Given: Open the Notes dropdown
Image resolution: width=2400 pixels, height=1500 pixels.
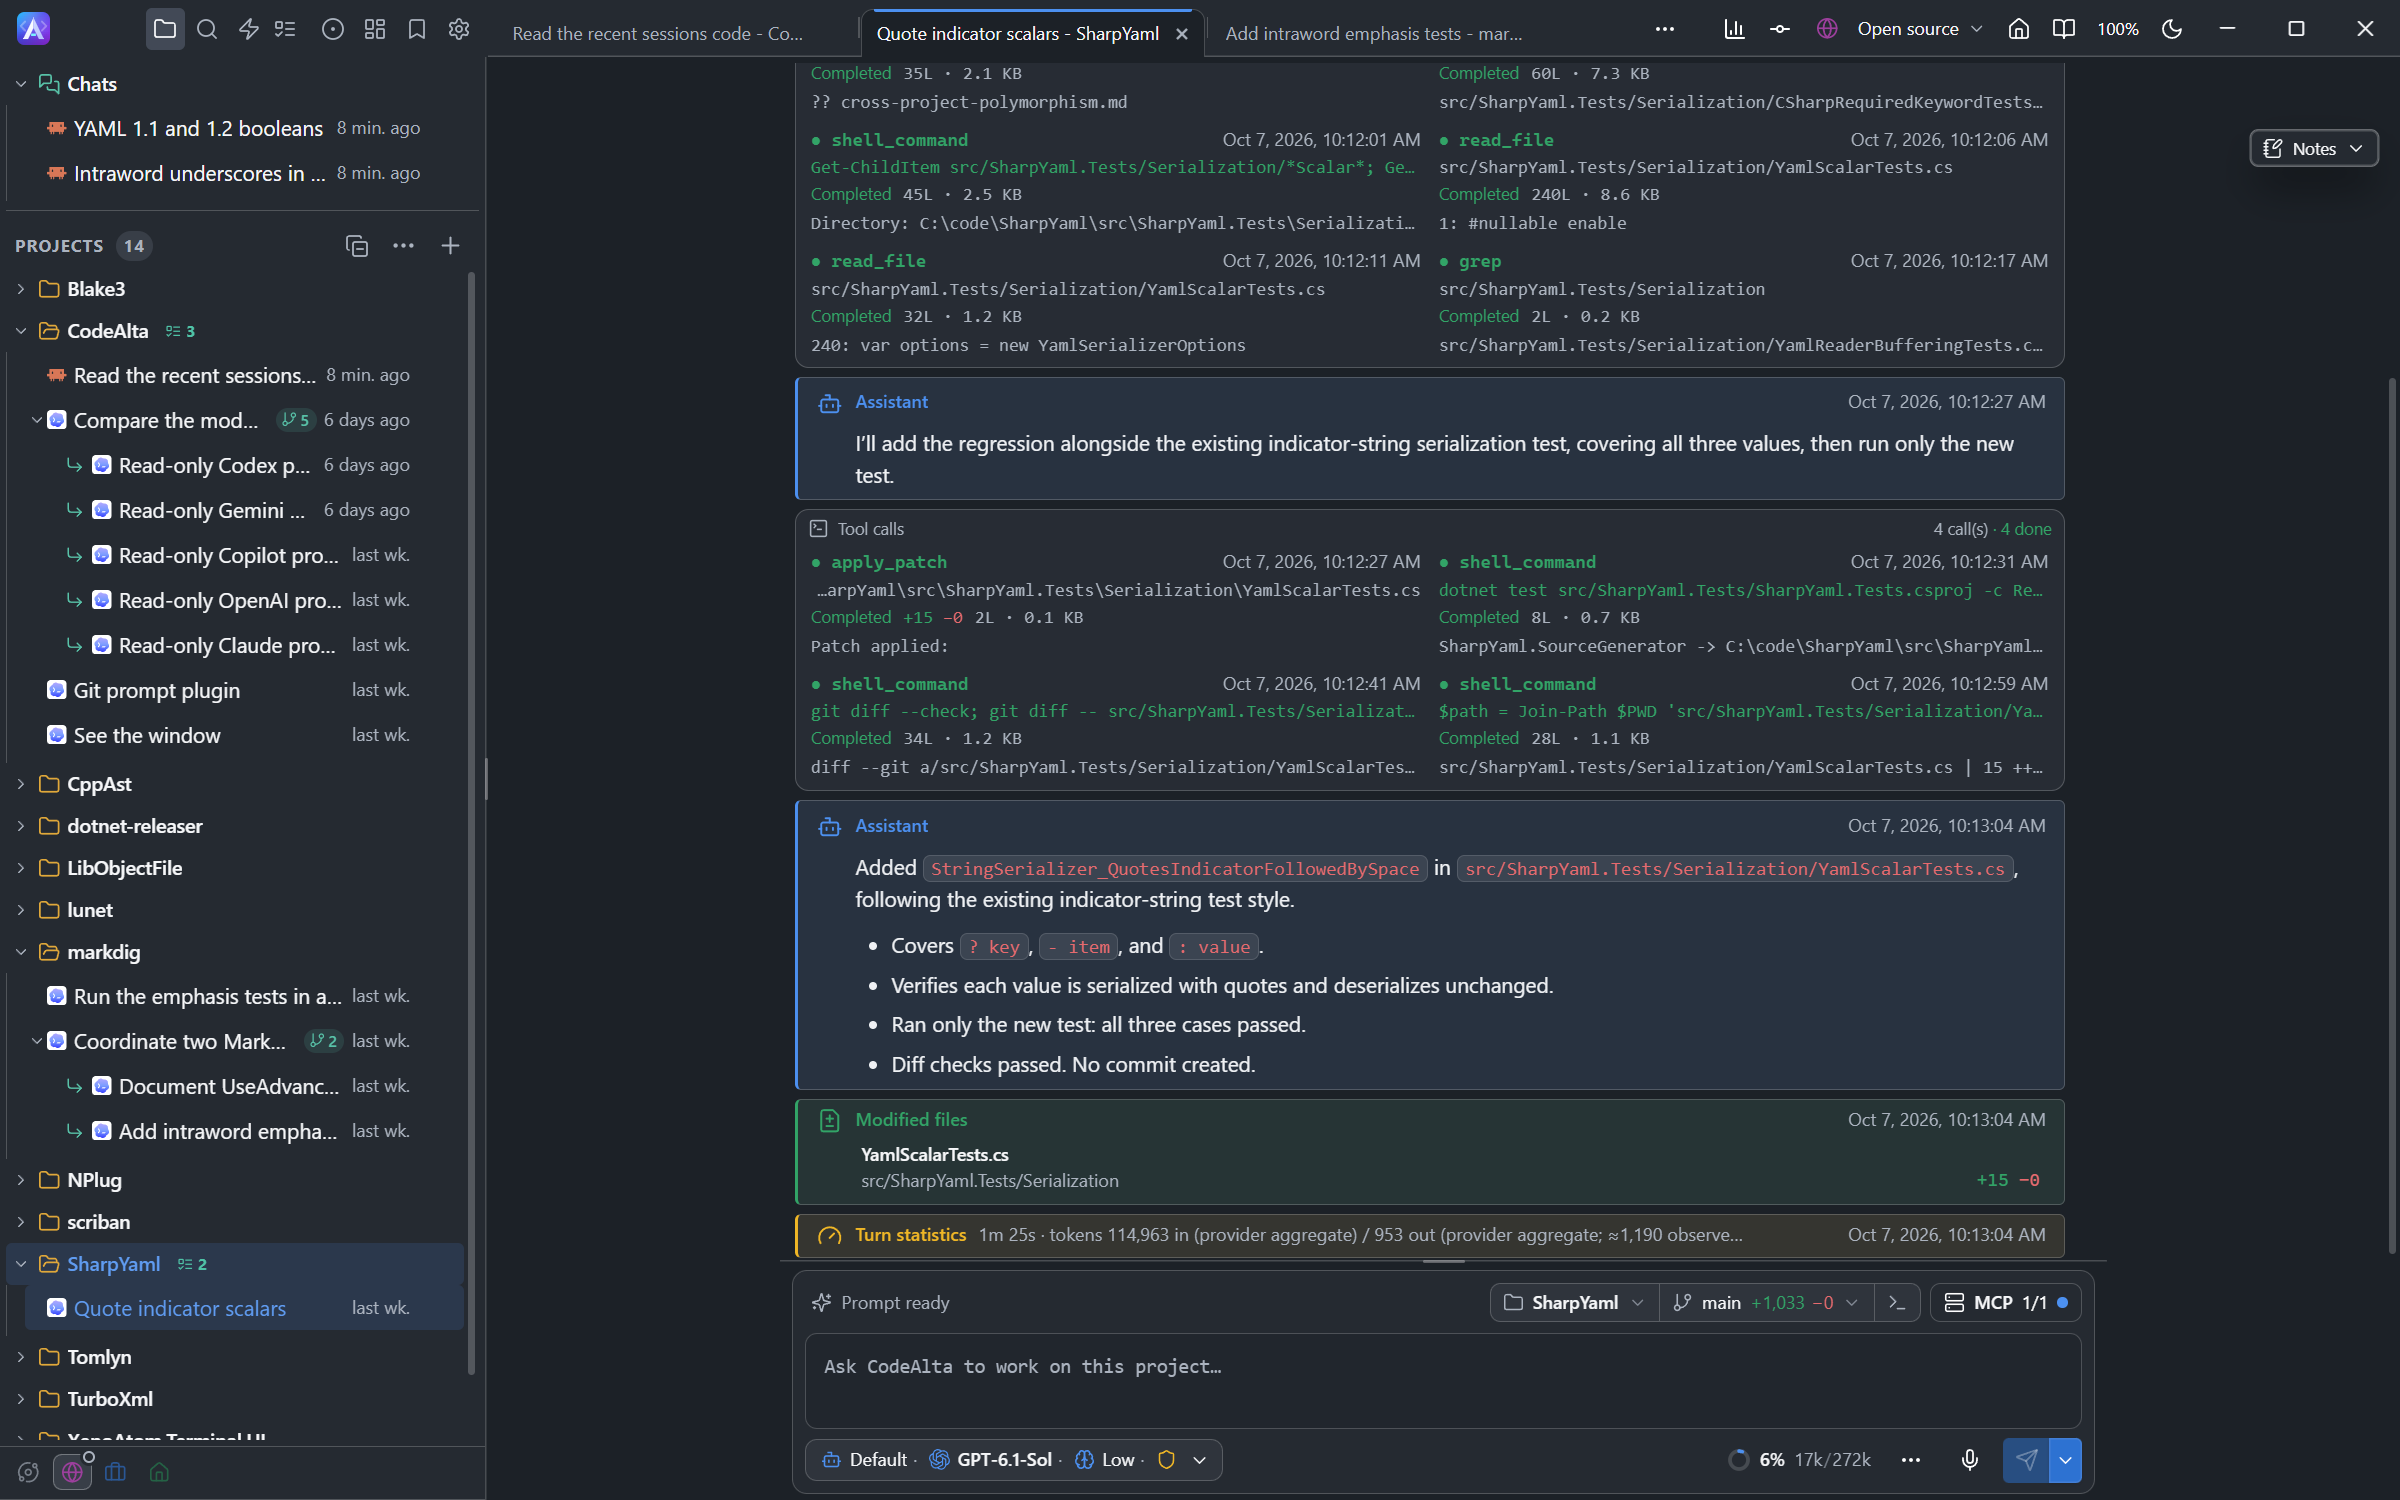Looking at the screenshot, I should [2313, 149].
